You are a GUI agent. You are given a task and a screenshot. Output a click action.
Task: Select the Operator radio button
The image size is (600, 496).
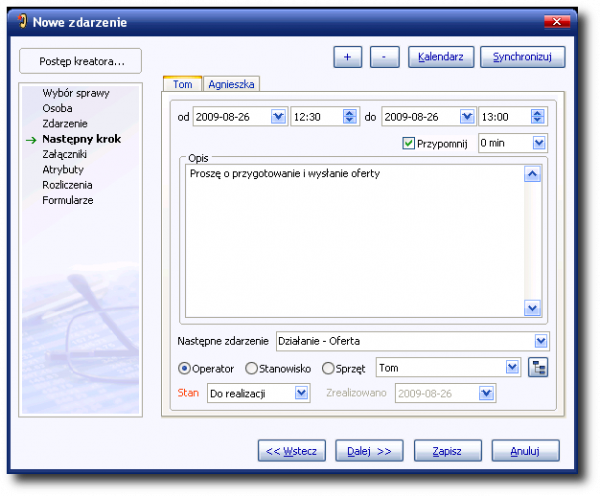click(184, 368)
